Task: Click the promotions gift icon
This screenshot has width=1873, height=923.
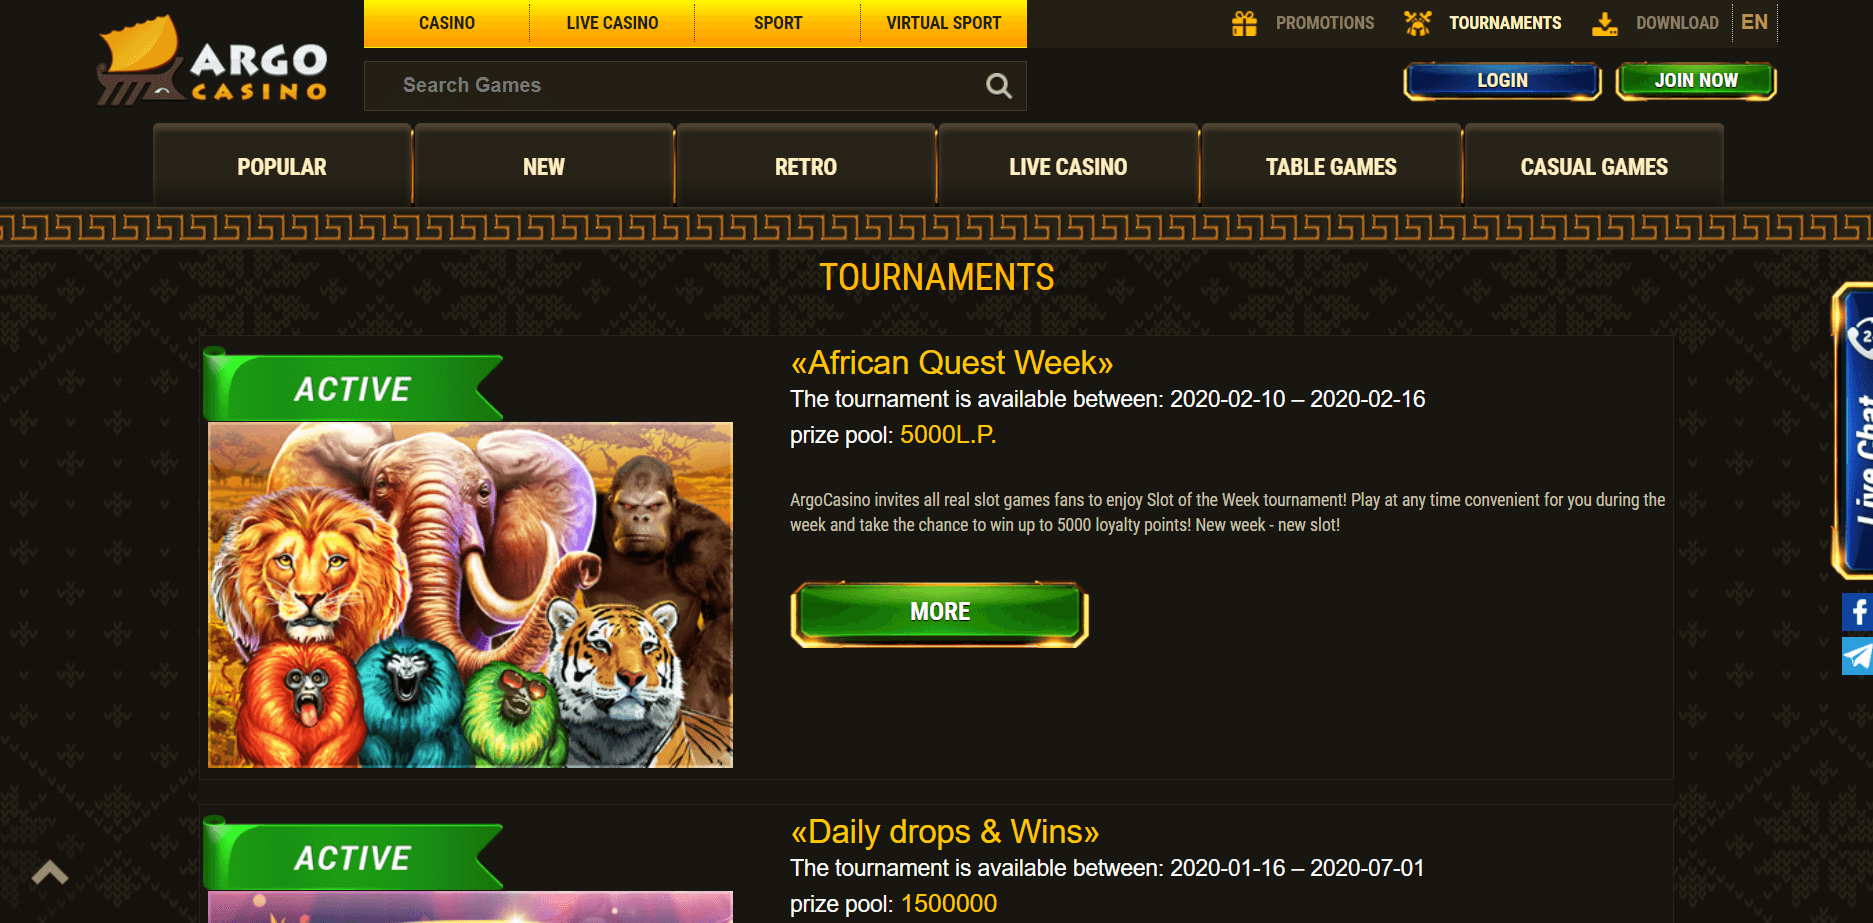Action: 1244,23
